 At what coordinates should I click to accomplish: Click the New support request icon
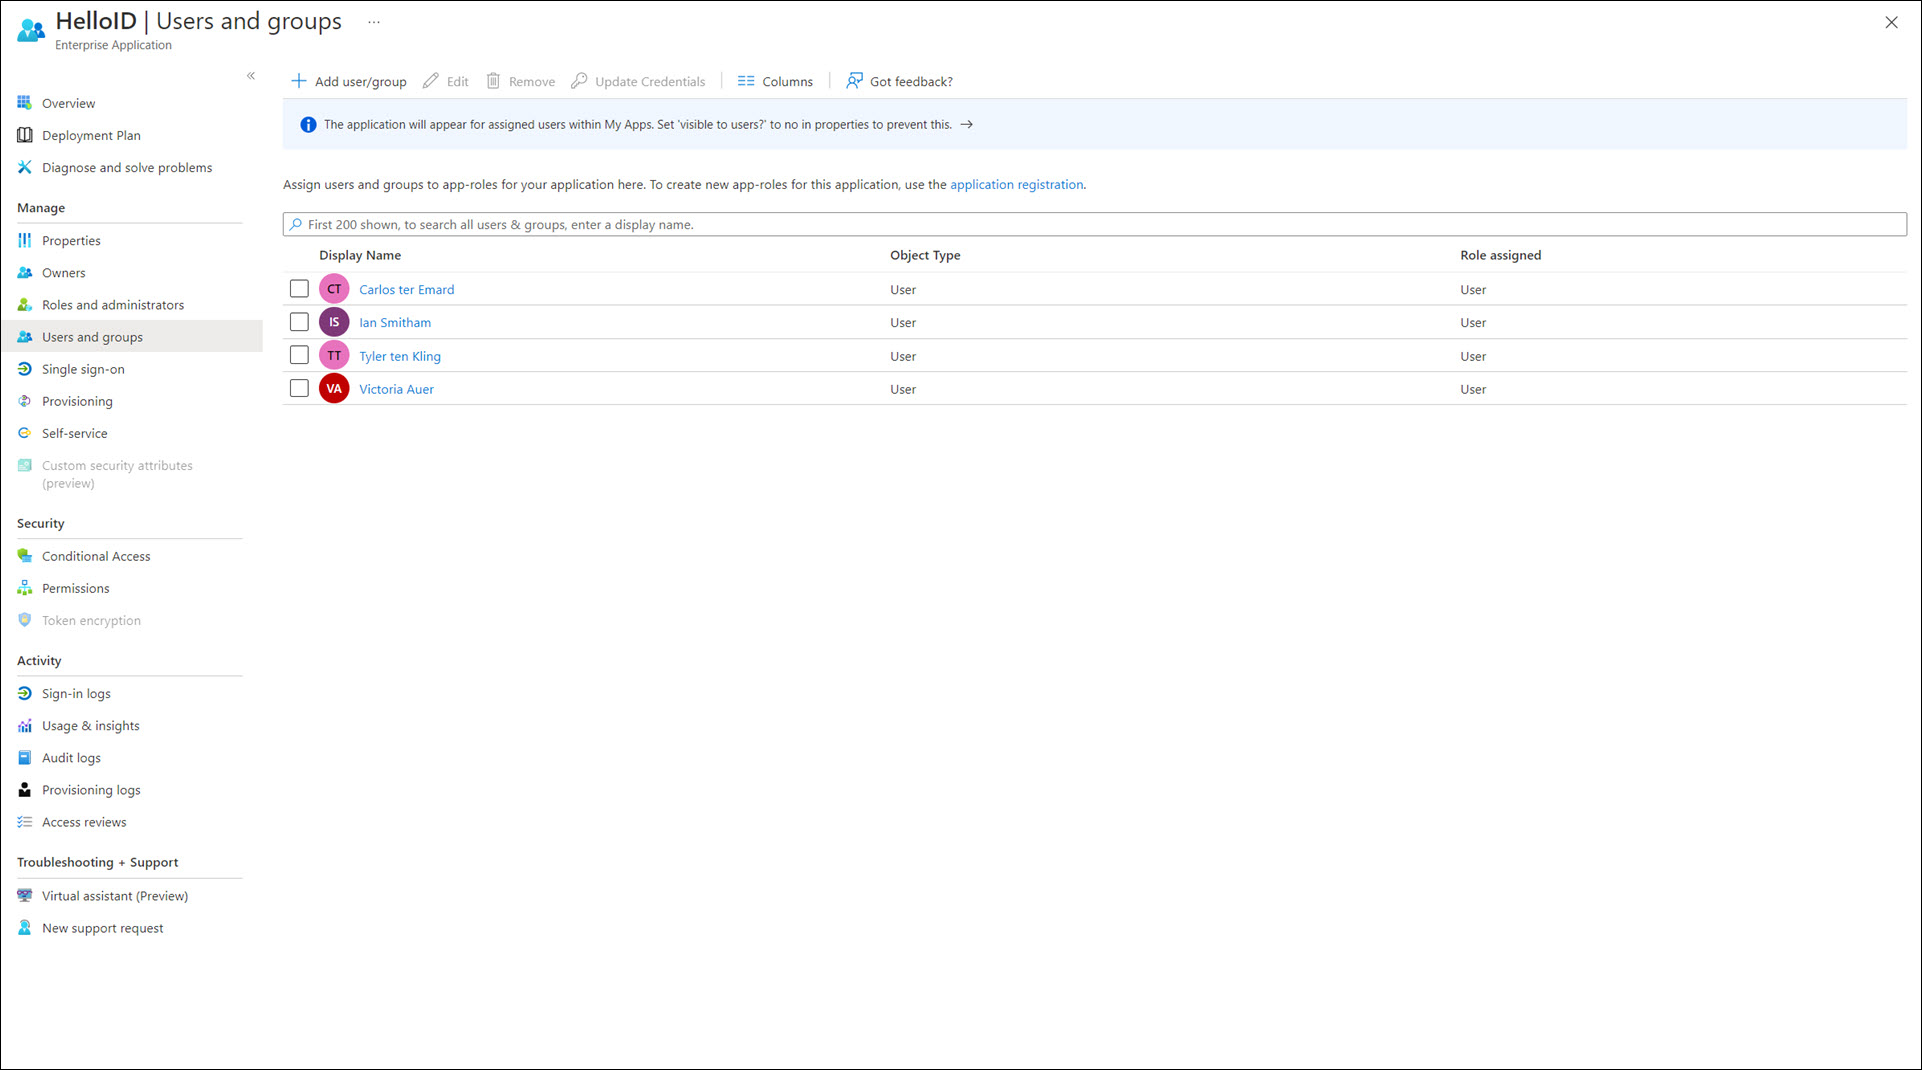(25, 928)
